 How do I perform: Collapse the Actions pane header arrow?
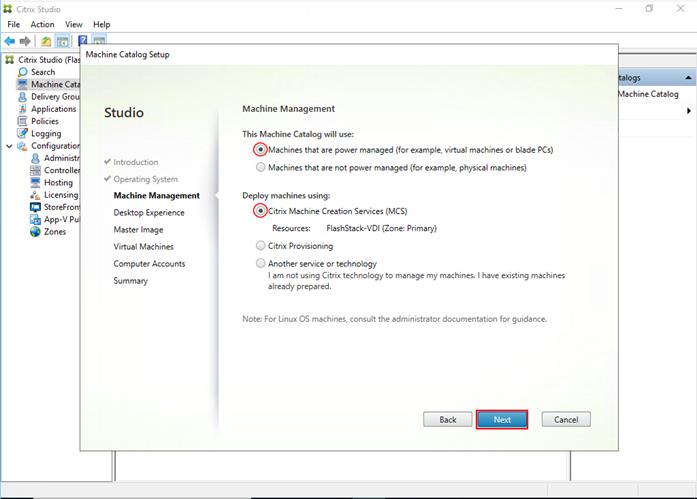(x=688, y=78)
